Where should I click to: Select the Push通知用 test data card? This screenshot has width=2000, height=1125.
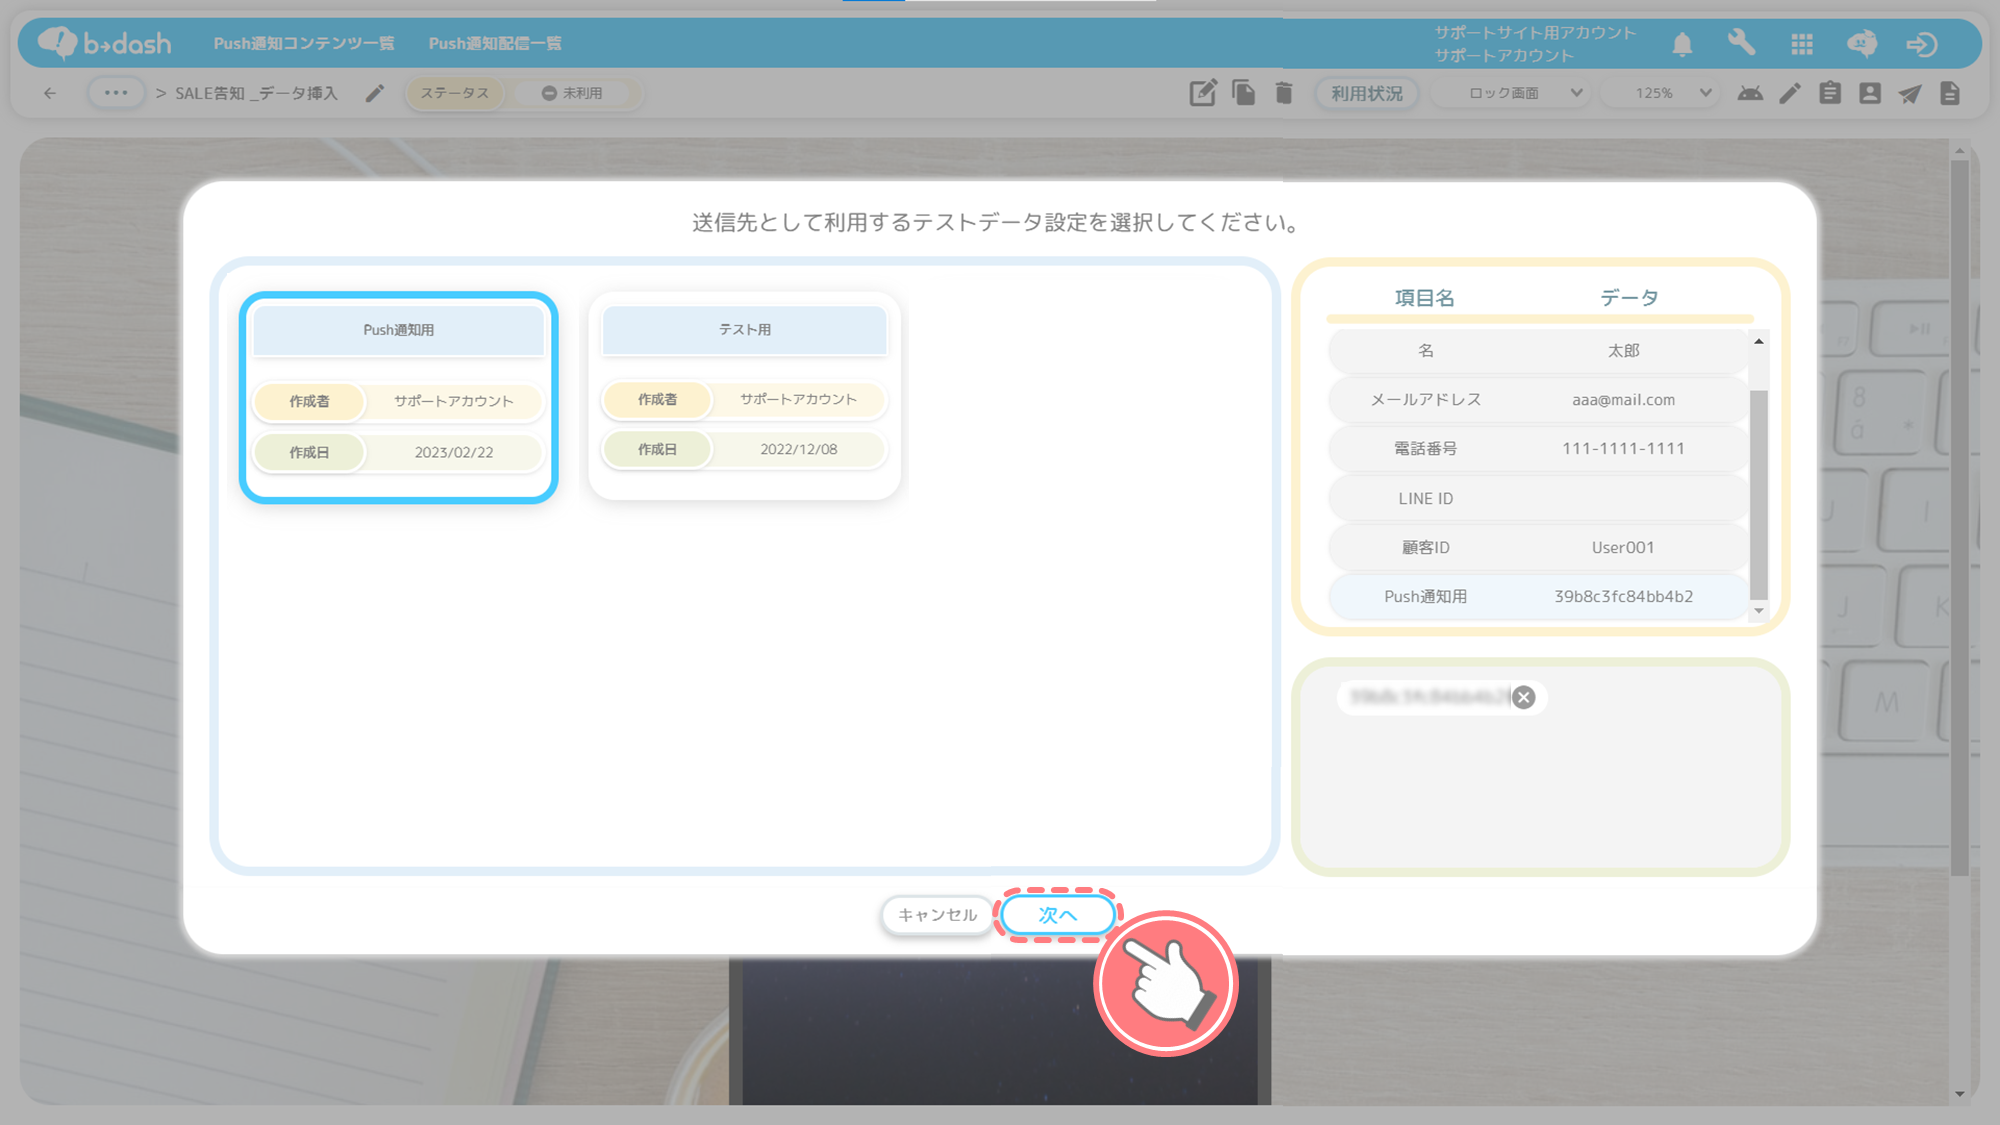click(398, 397)
